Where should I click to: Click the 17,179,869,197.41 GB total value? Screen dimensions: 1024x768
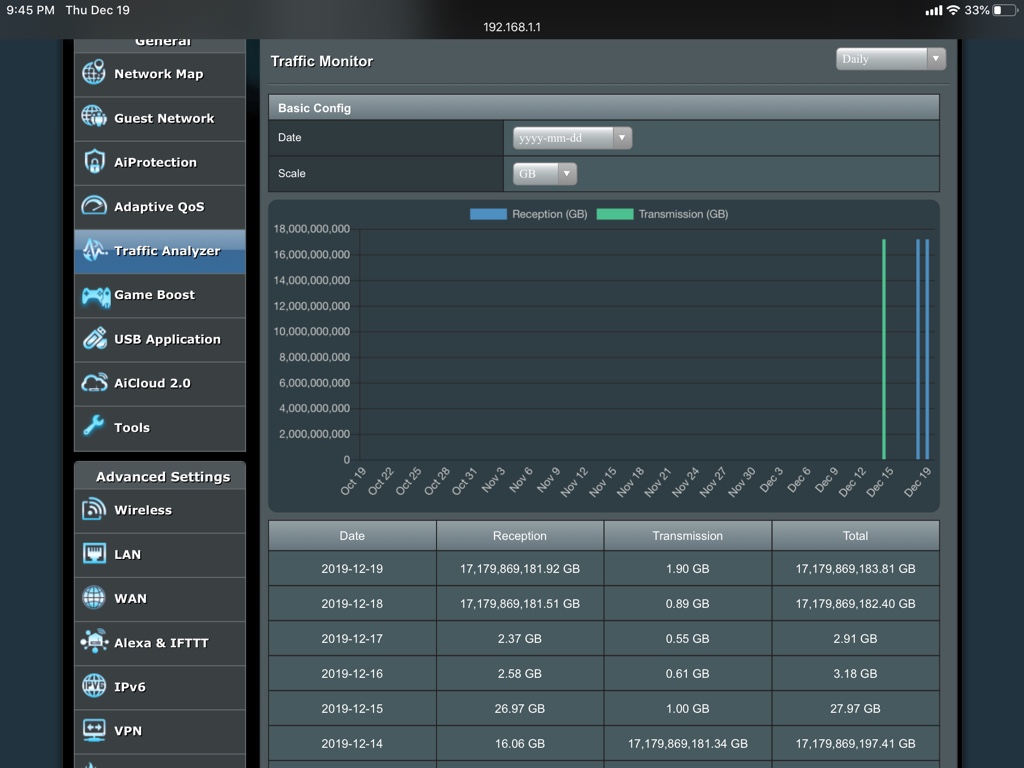point(856,744)
